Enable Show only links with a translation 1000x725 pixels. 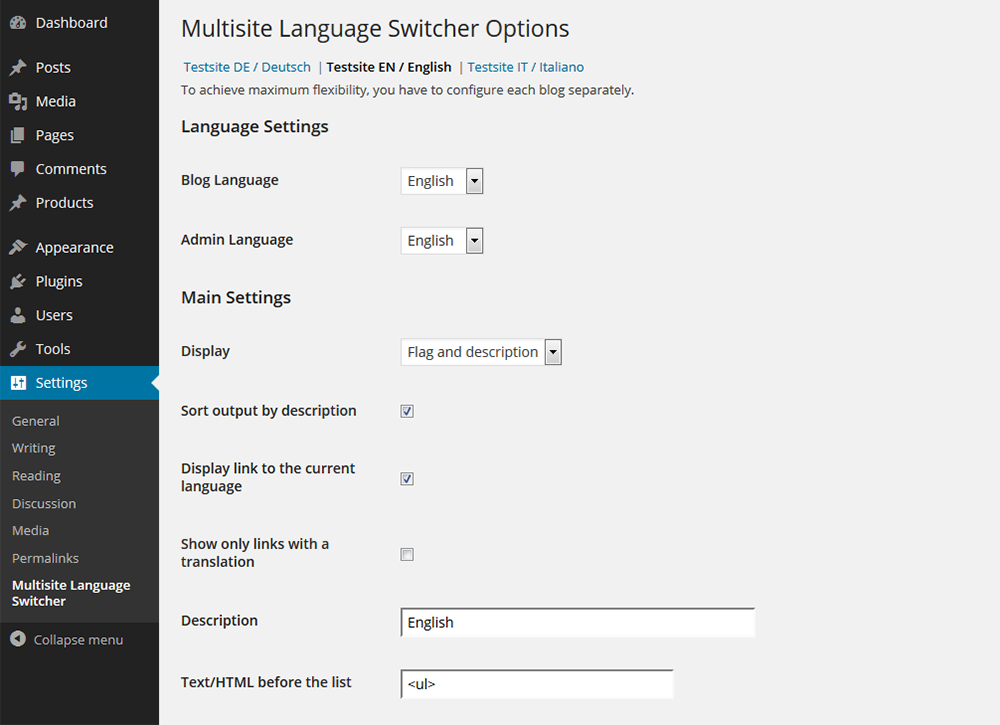(407, 554)
